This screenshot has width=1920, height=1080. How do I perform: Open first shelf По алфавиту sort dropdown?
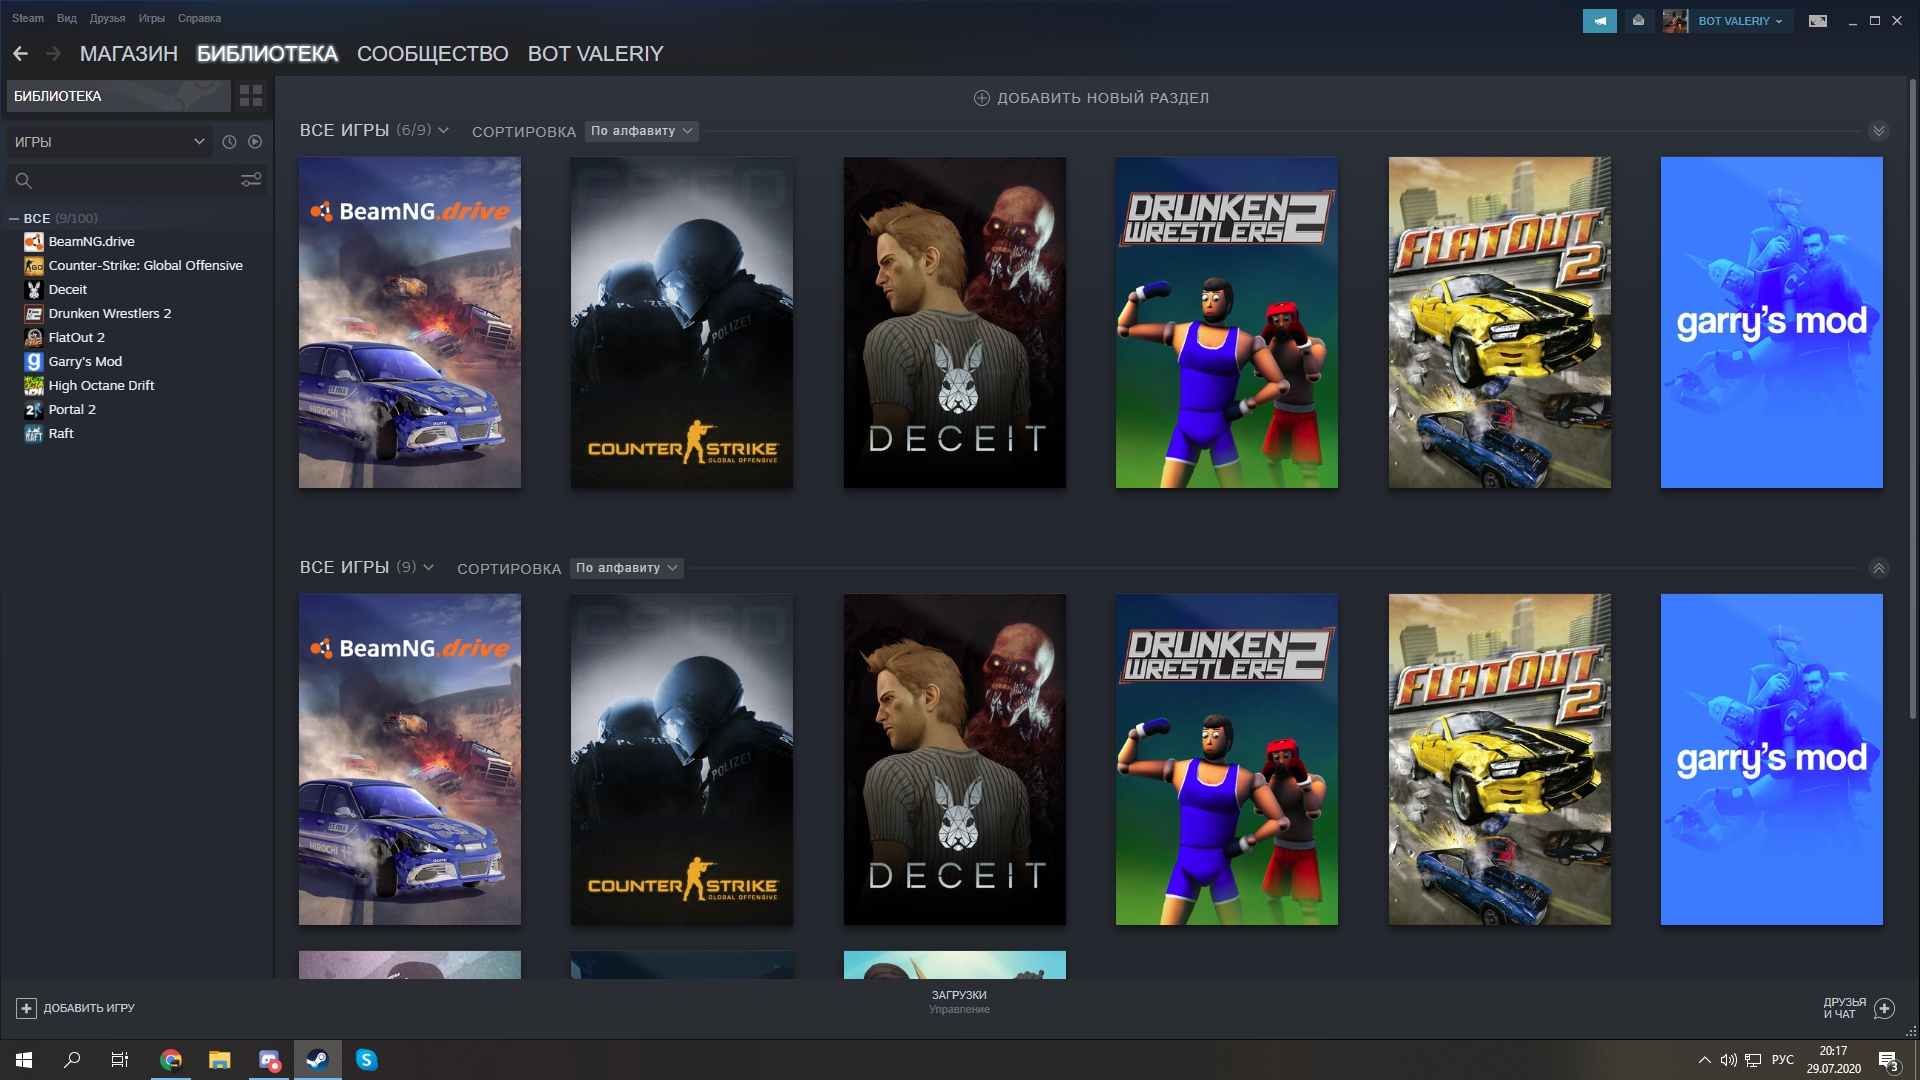[641, 131]
